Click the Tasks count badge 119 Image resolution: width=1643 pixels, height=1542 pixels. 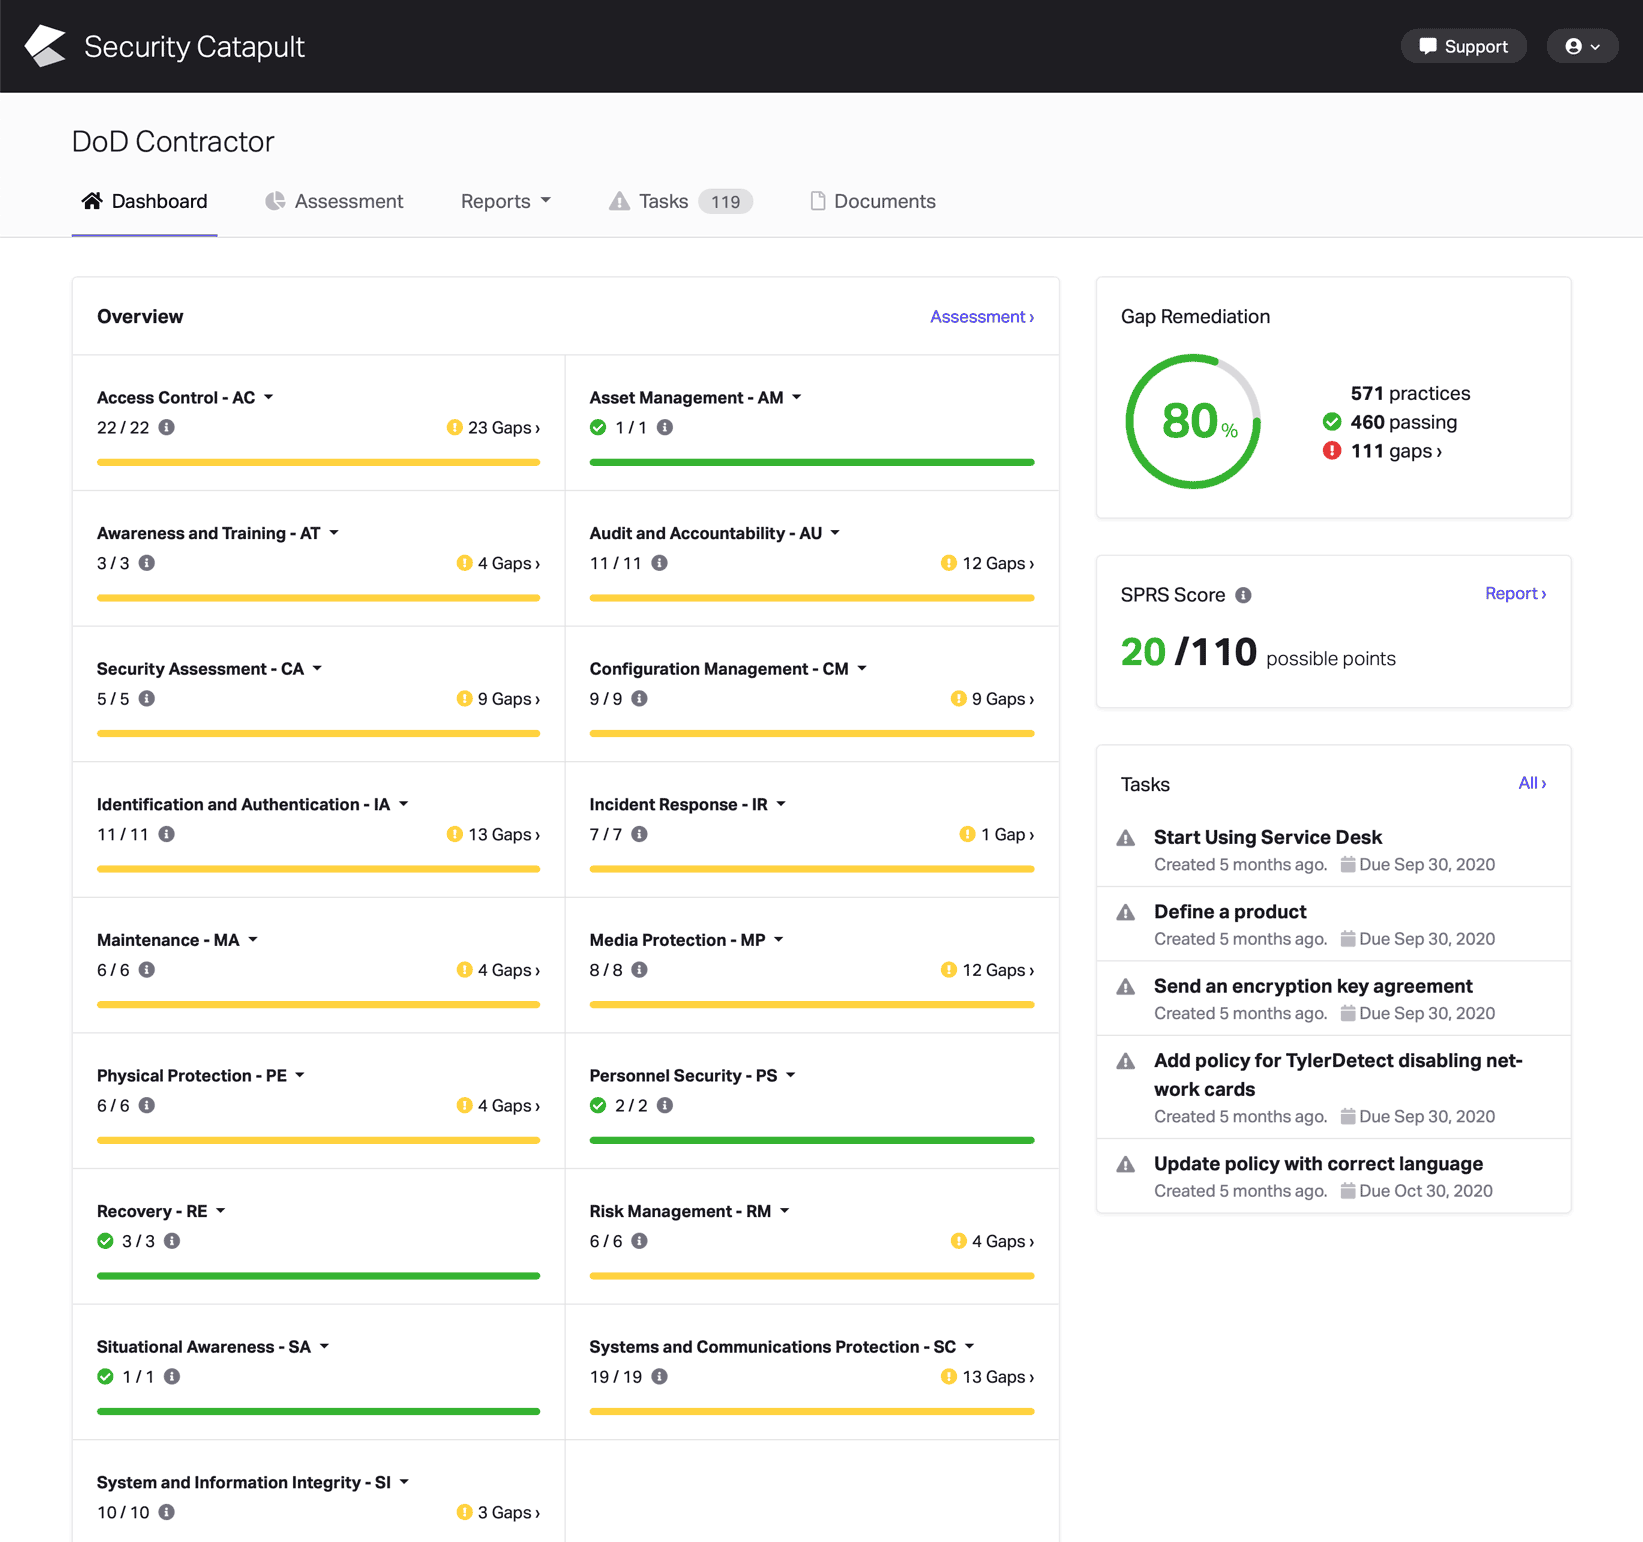point(725,201)
